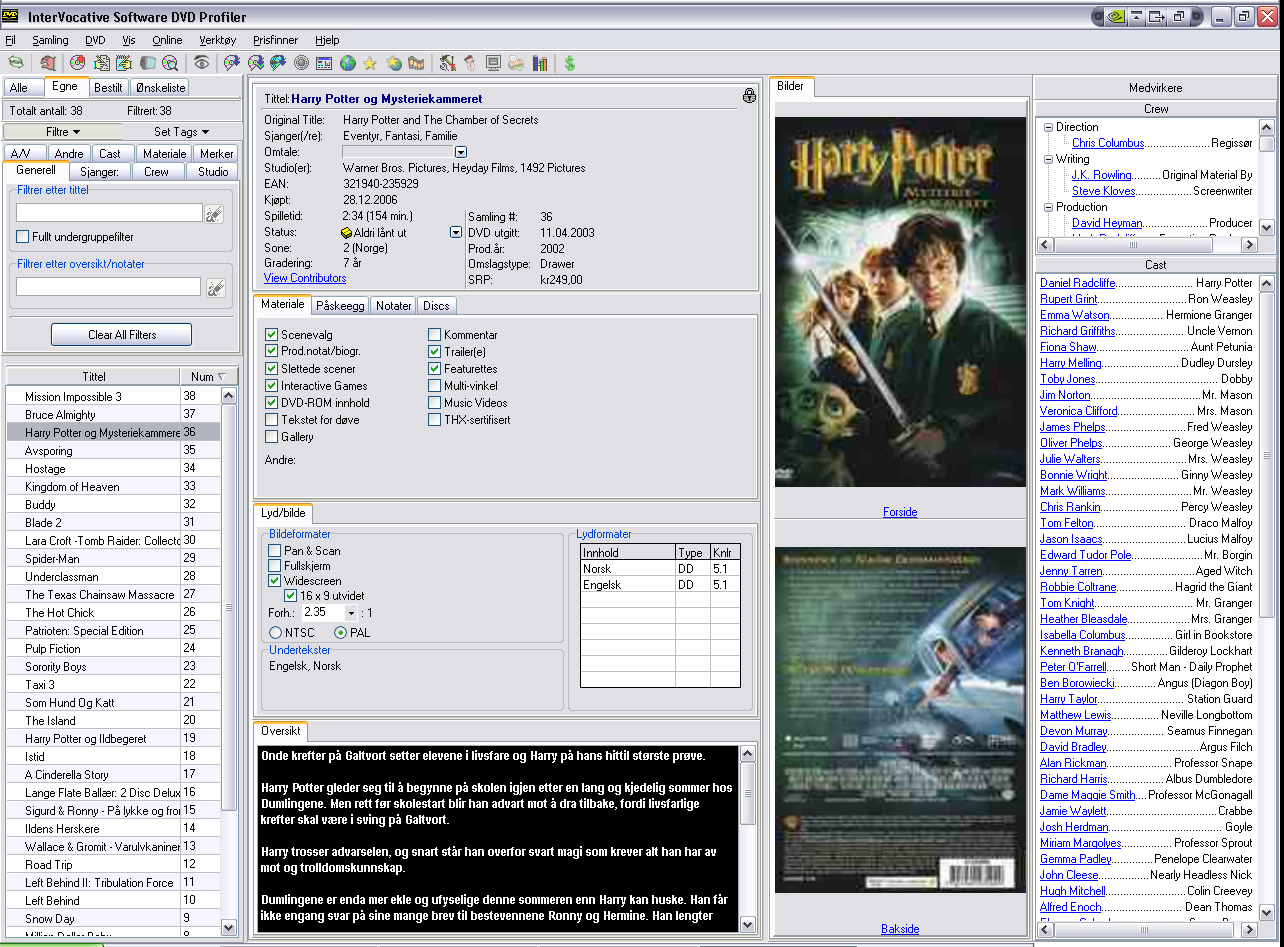Click the eye icon in the toolbar
The width and height of the screenshot is (1284, 947).
click(x=202, y=63)
